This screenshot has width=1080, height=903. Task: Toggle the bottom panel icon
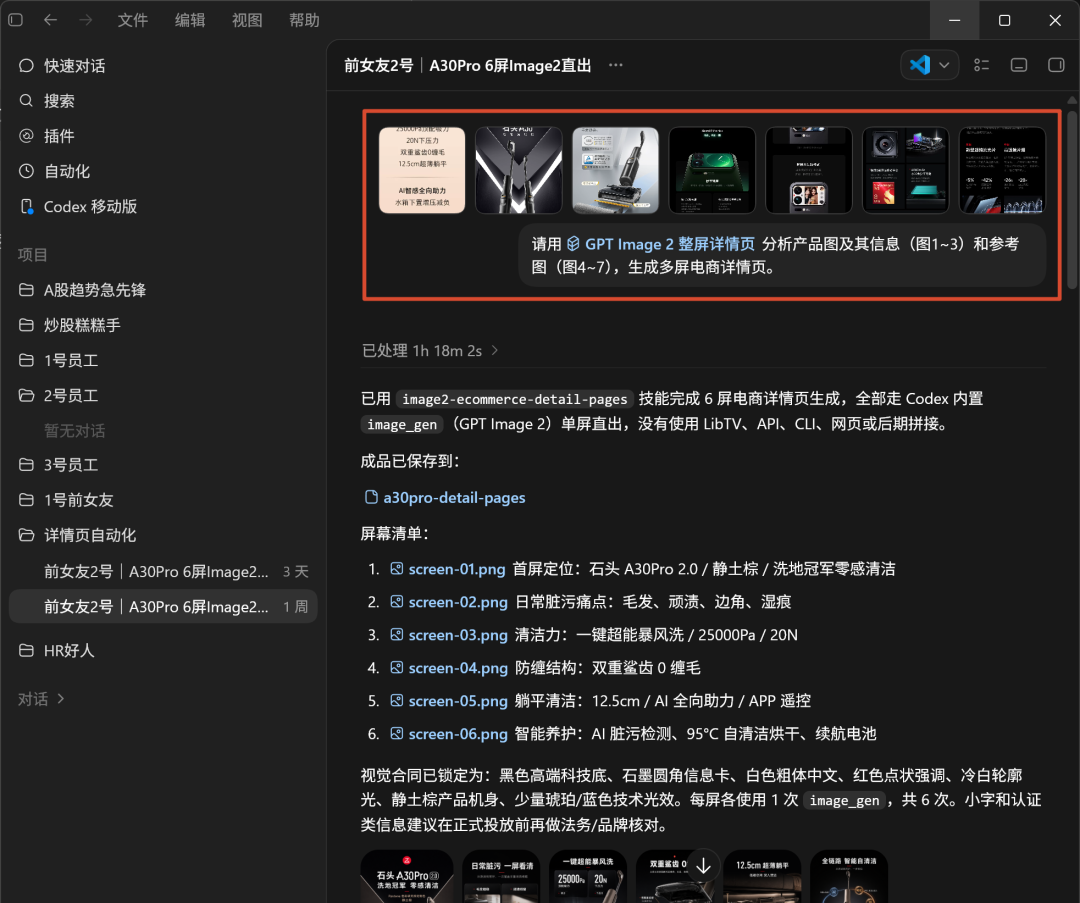[1019, 65]
